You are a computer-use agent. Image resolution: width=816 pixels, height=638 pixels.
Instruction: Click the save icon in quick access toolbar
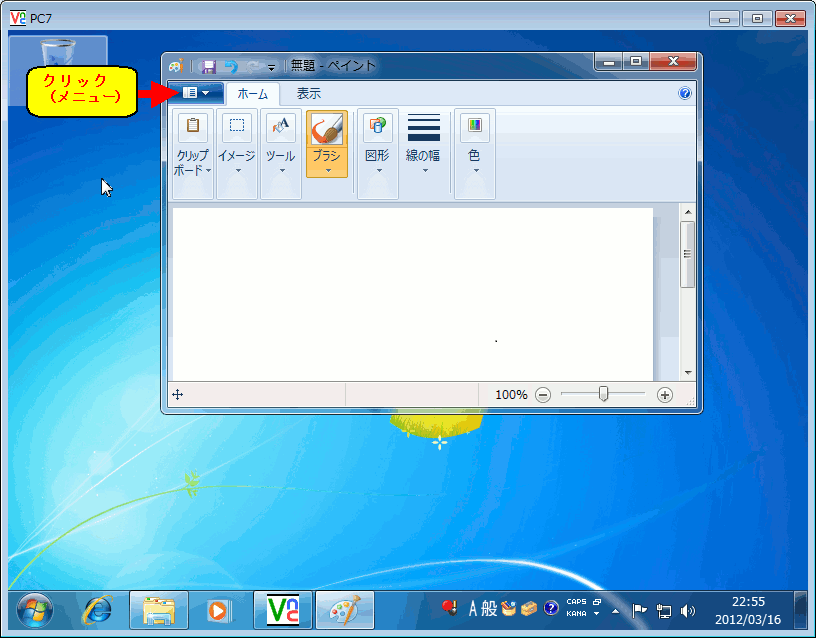(209, 66)
